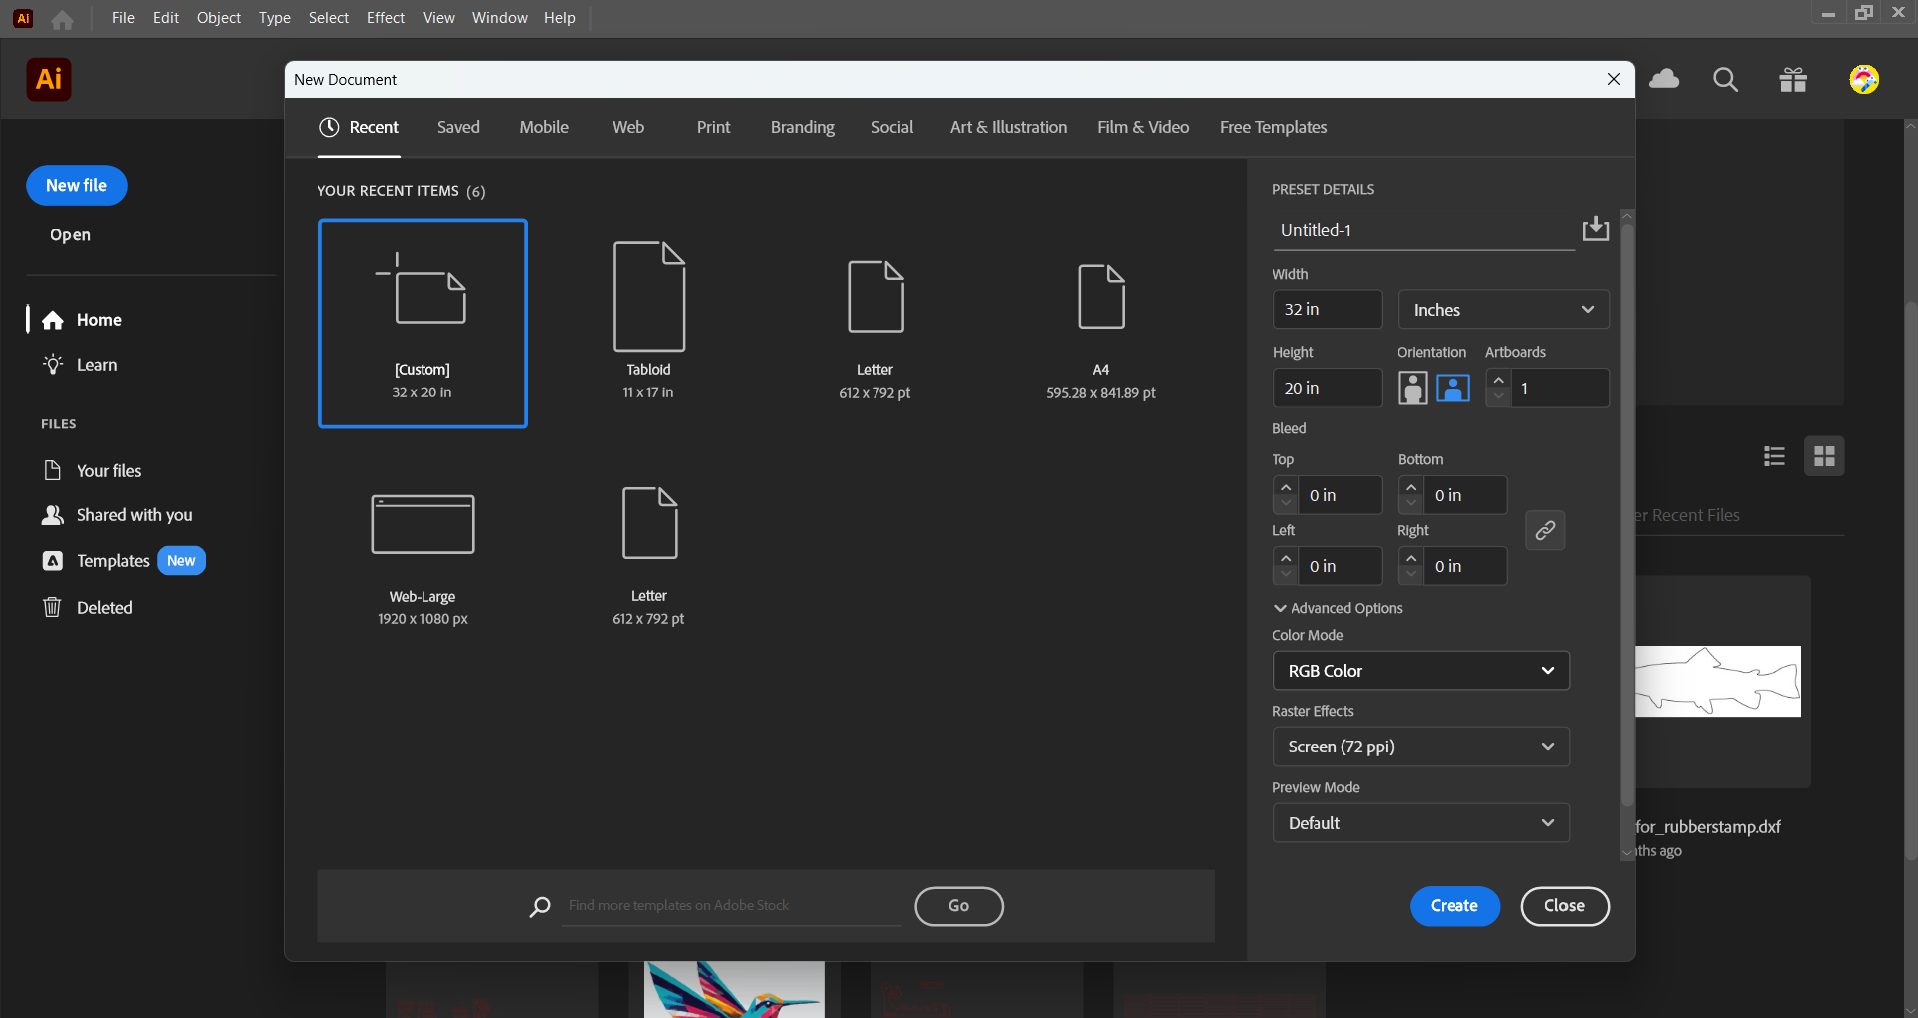Click the New file button
Viewport: 1918px width, 1018px height.
point(76,185)
